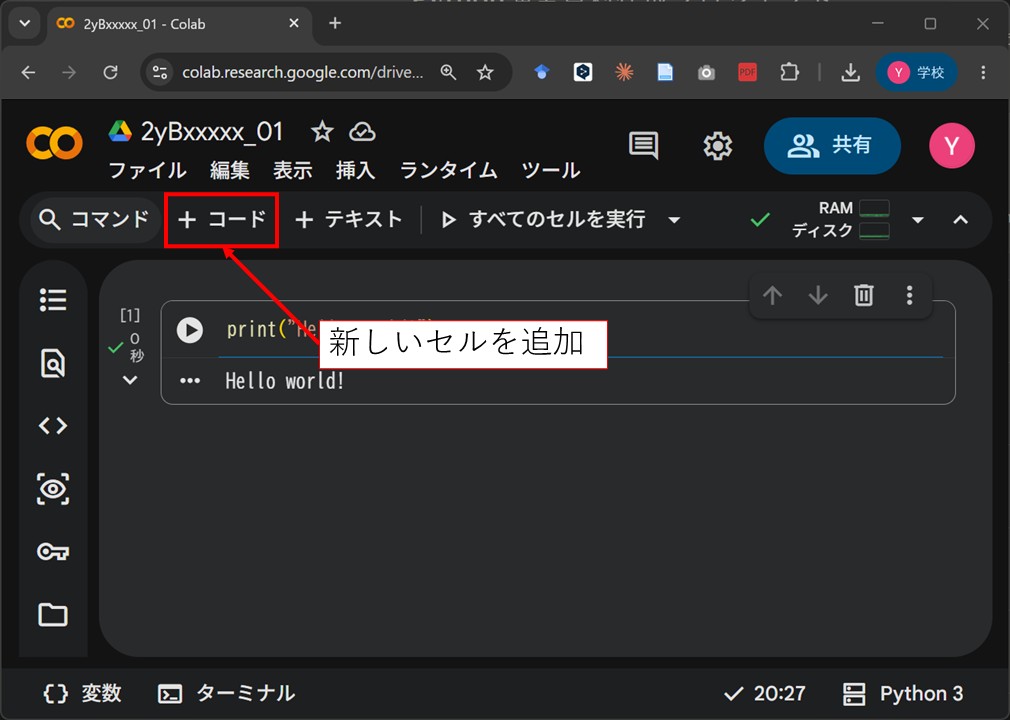Reload the page with refresh icon
1010x720 pixels.
pos(111,72)
